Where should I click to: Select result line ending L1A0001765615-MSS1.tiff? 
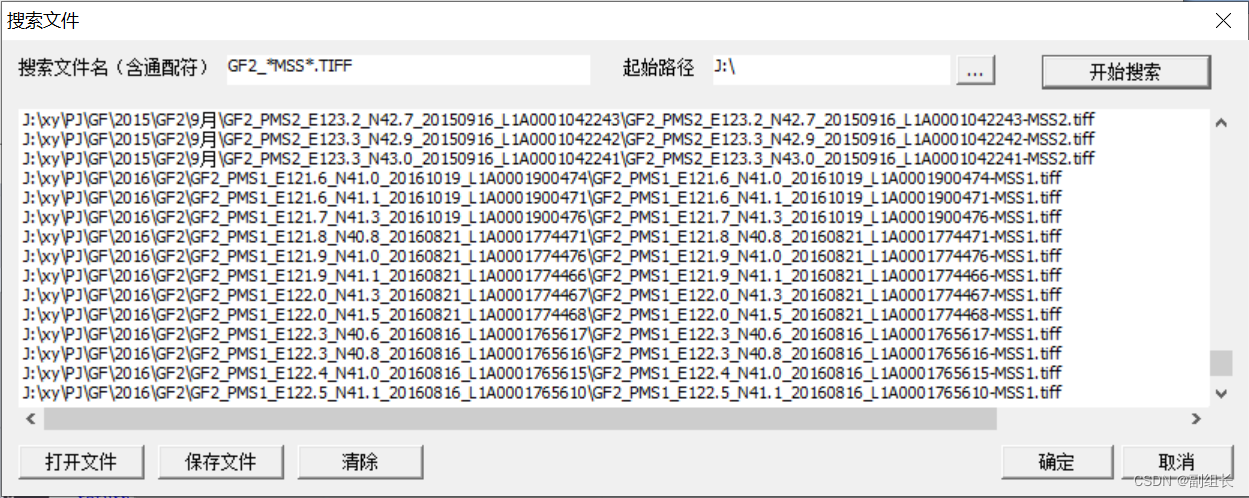click(x=542, y=373)
